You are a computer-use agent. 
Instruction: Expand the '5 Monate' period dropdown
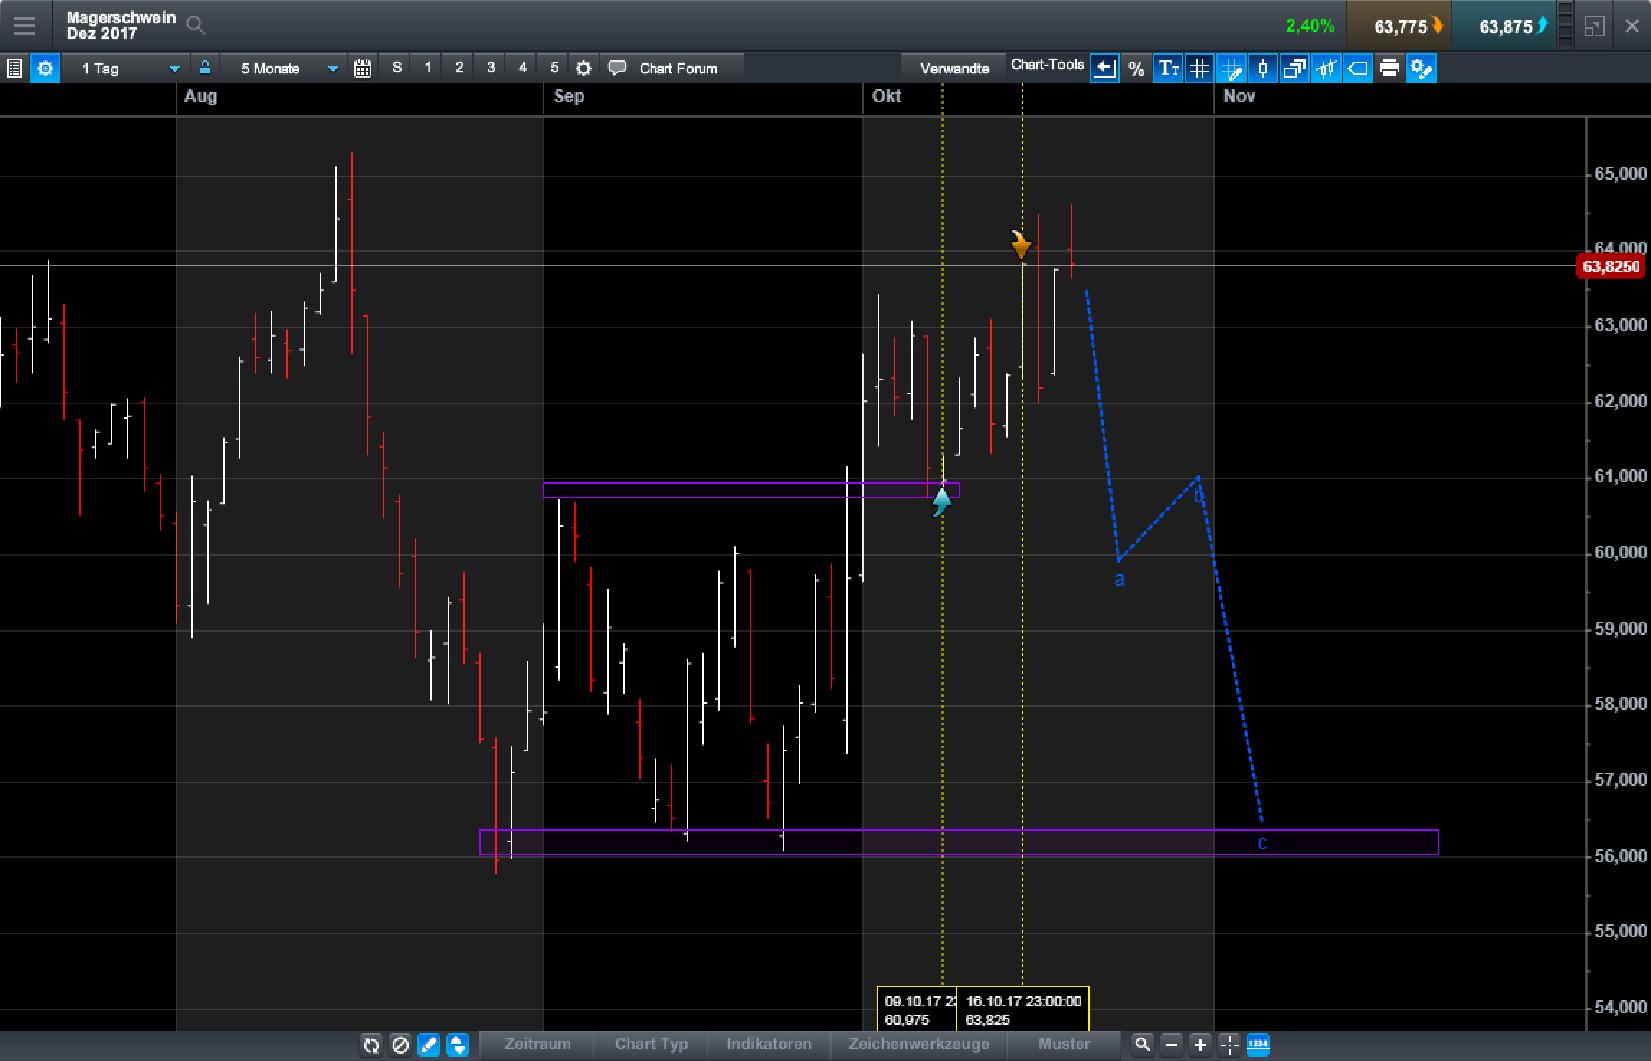coord(289,68)
